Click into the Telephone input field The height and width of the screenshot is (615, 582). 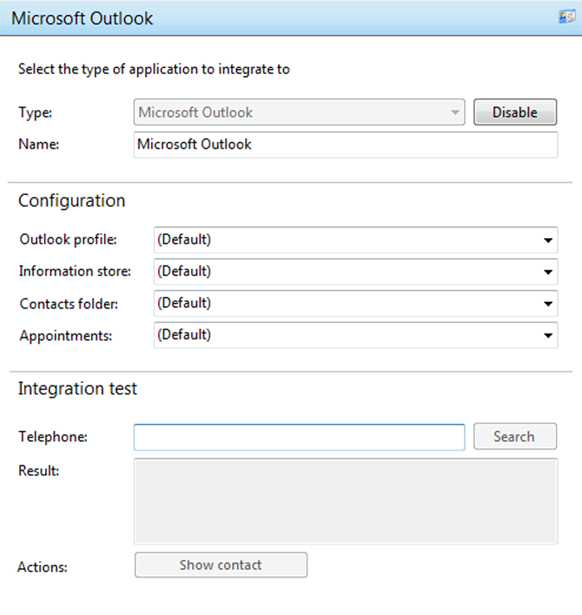[x=299, y=437]
